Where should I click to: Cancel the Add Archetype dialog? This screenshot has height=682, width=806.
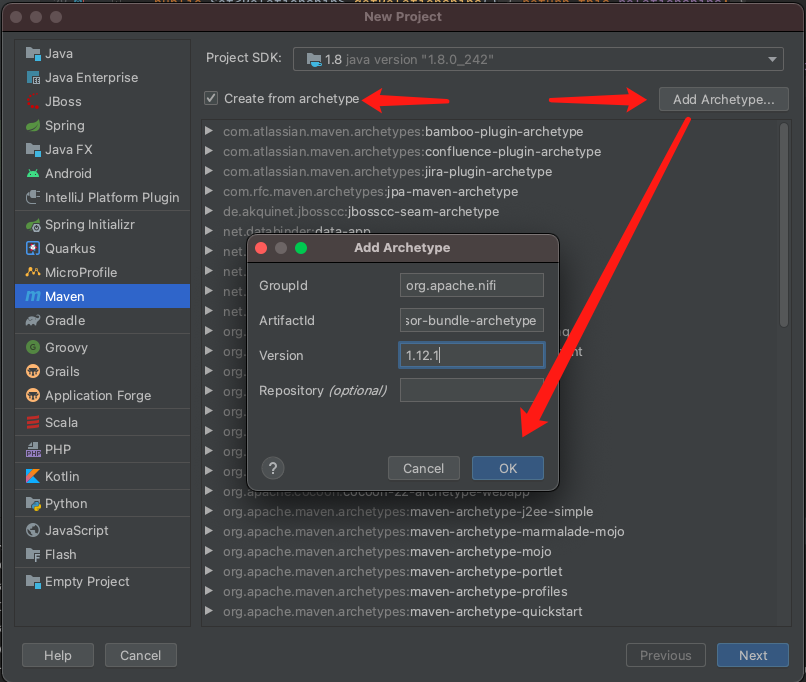tap(424, 468)
